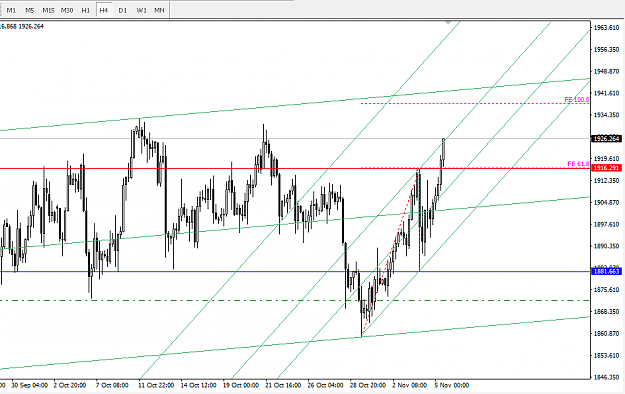625x394 pixels.
Task: Select the FE 100.0 Fibonacci expansion label
Action: [x=576, y=100]
